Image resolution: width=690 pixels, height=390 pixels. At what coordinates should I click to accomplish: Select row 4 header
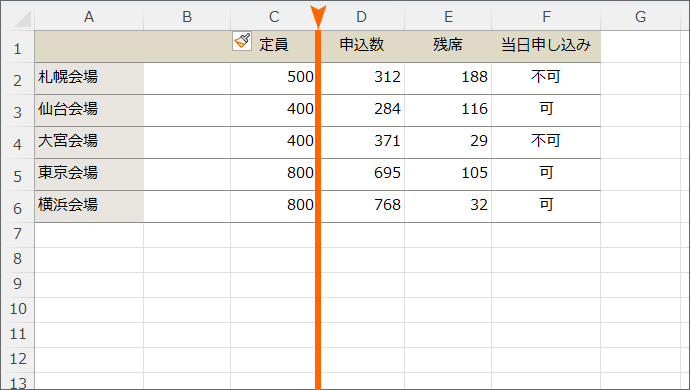coord(18,143)
